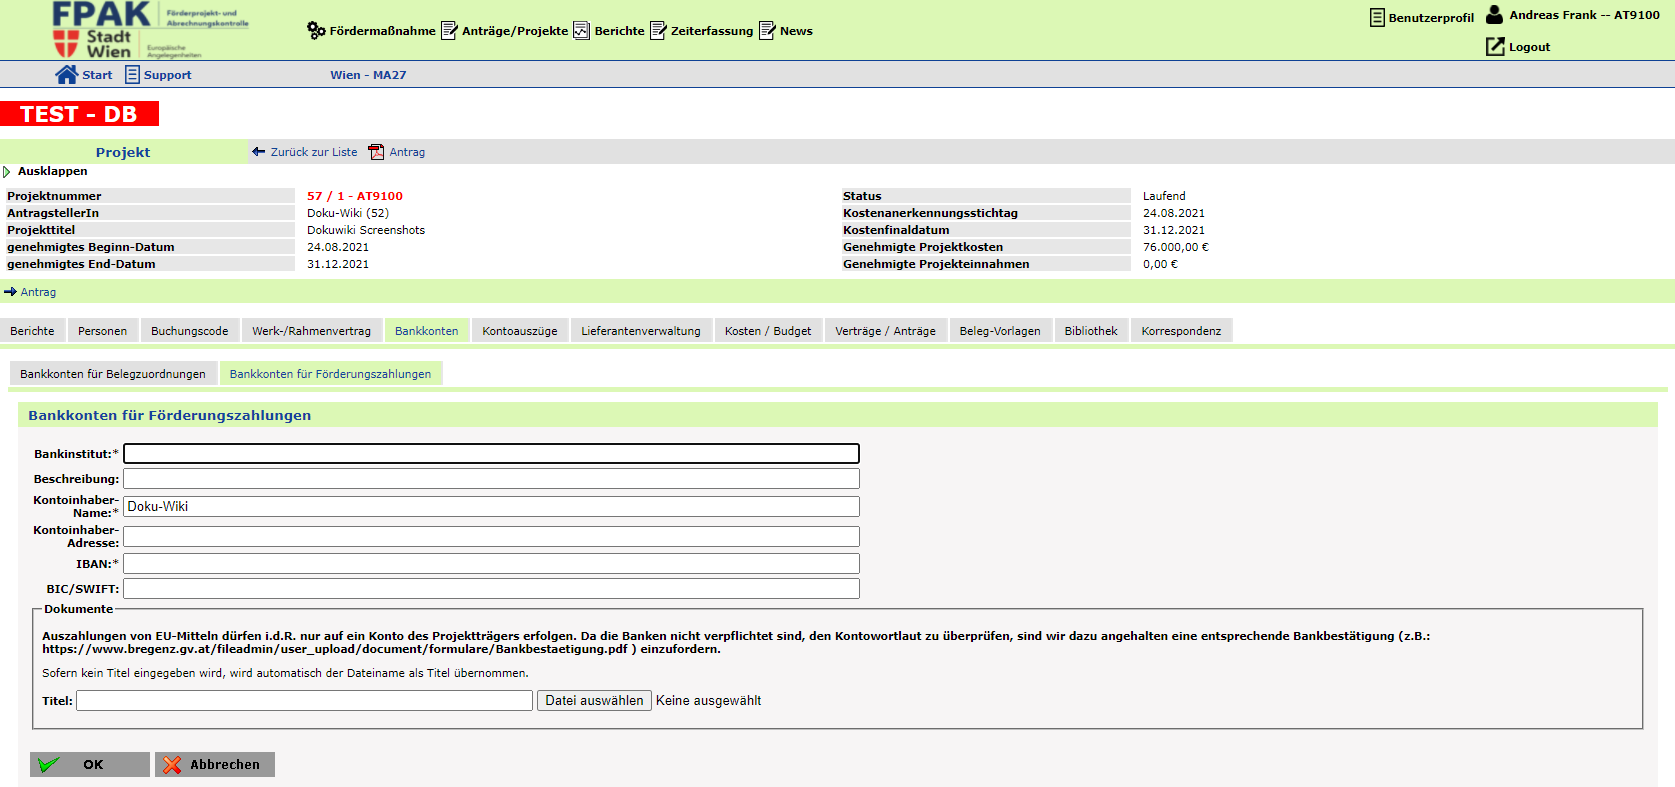This screenshot has height=787, width=1675.
Task: Open News via its icon
Action: pos(767,31)
